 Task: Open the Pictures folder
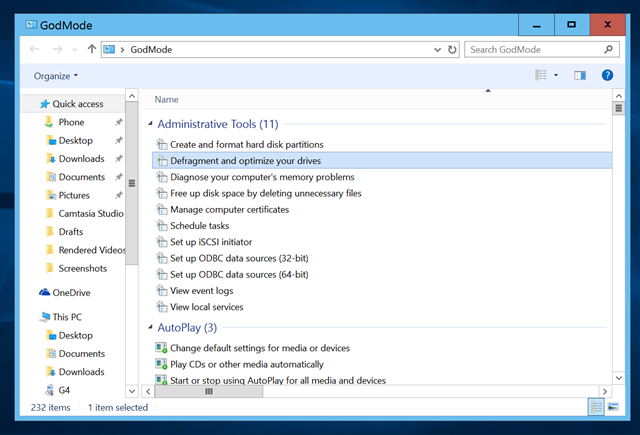[x=68, y=195]
